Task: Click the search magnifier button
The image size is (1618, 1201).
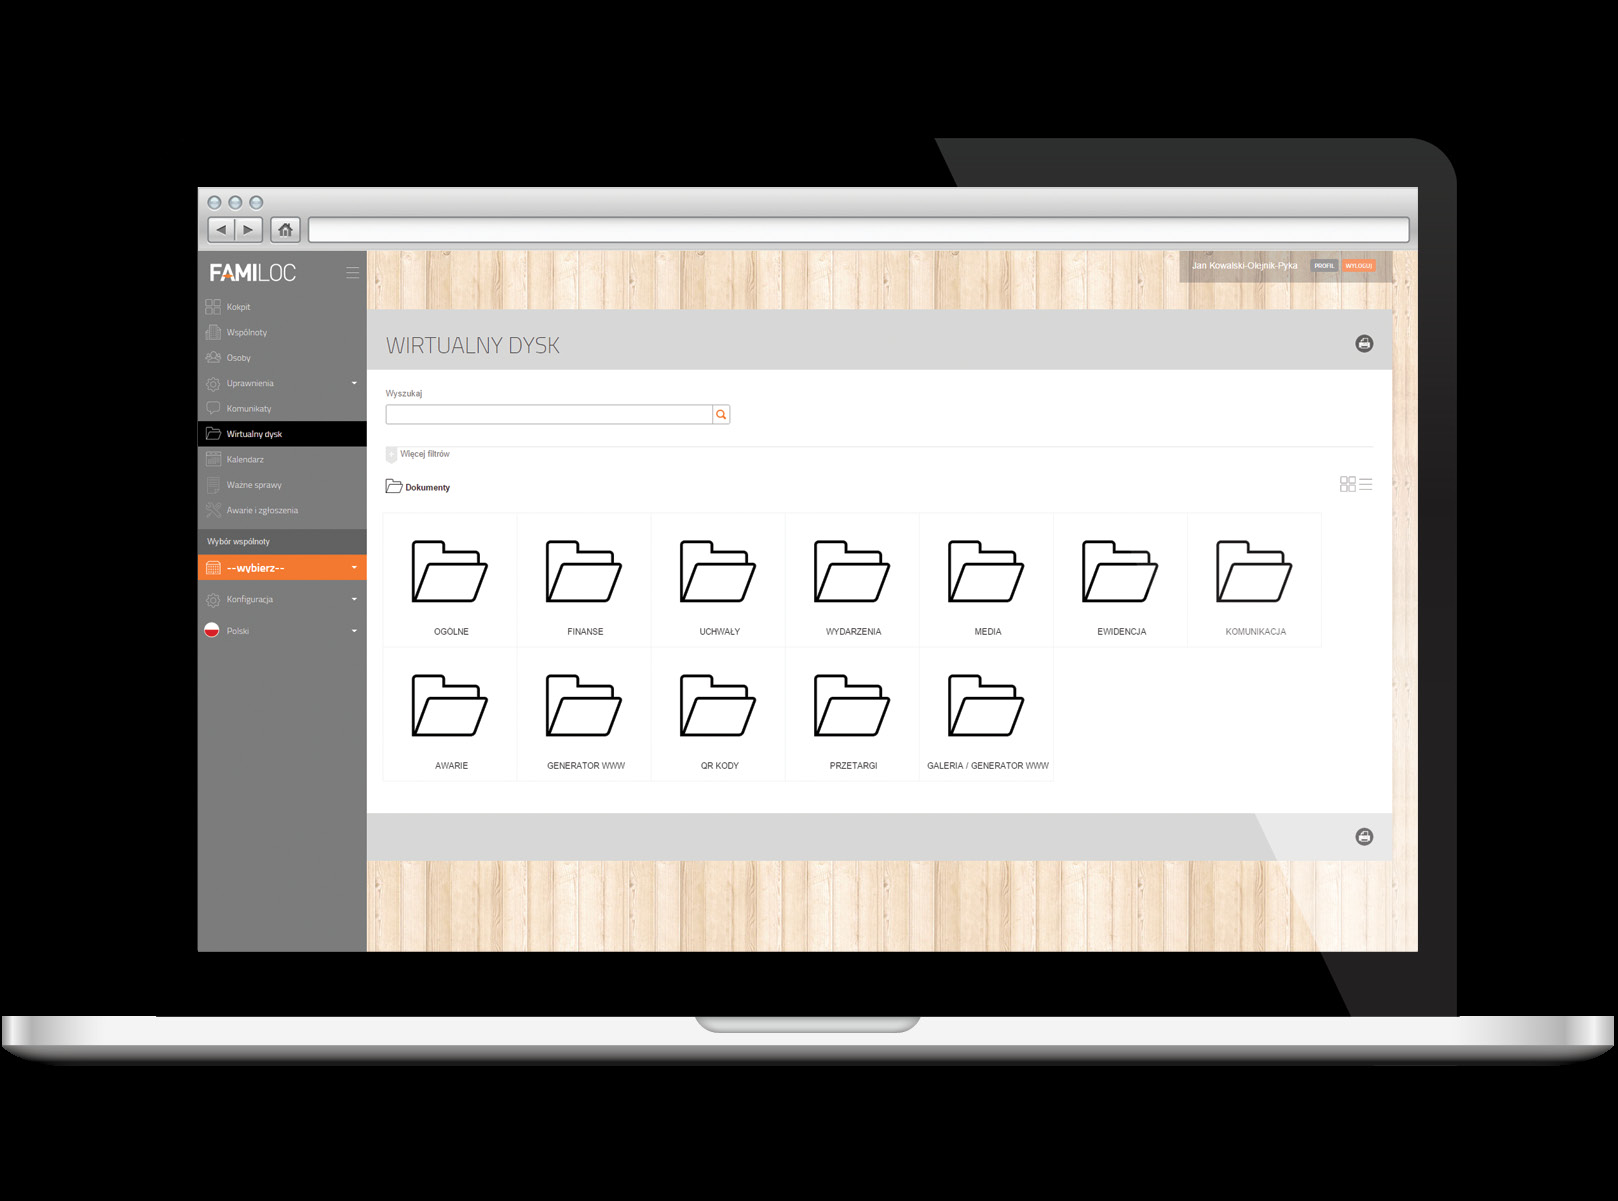Action: click(x=721, y=414)
